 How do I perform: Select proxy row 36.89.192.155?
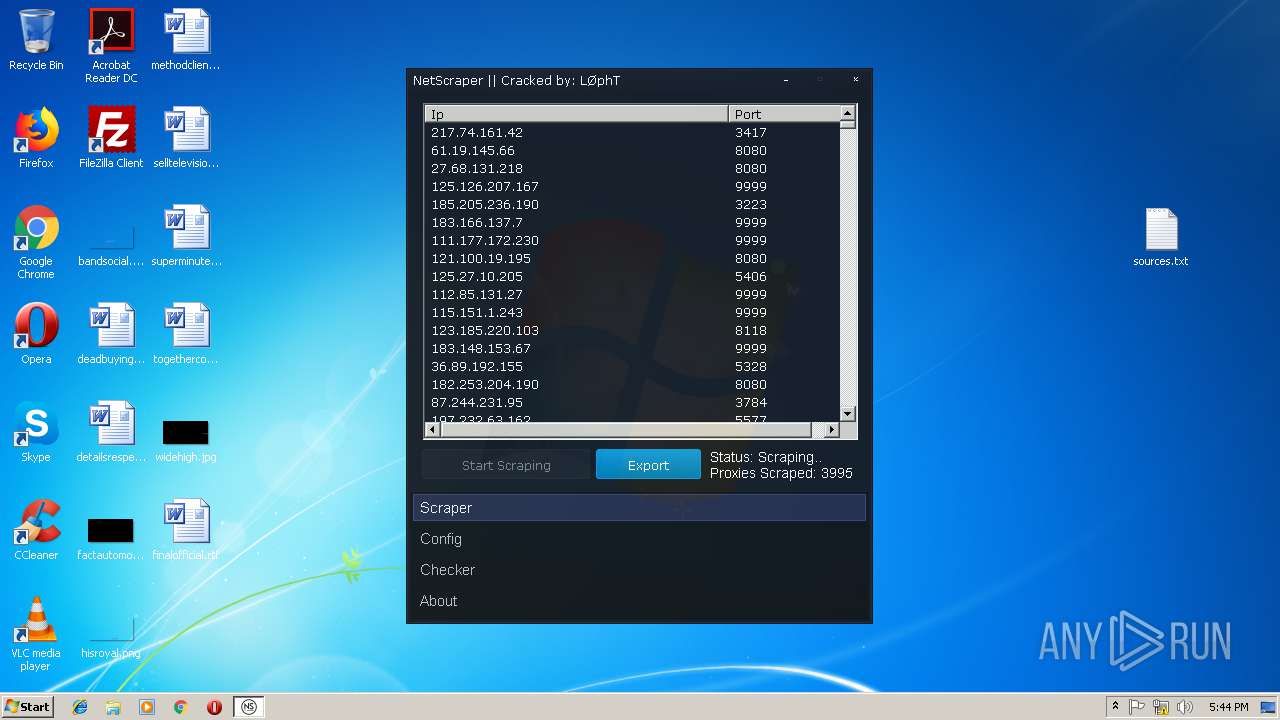tap(632, 366)
